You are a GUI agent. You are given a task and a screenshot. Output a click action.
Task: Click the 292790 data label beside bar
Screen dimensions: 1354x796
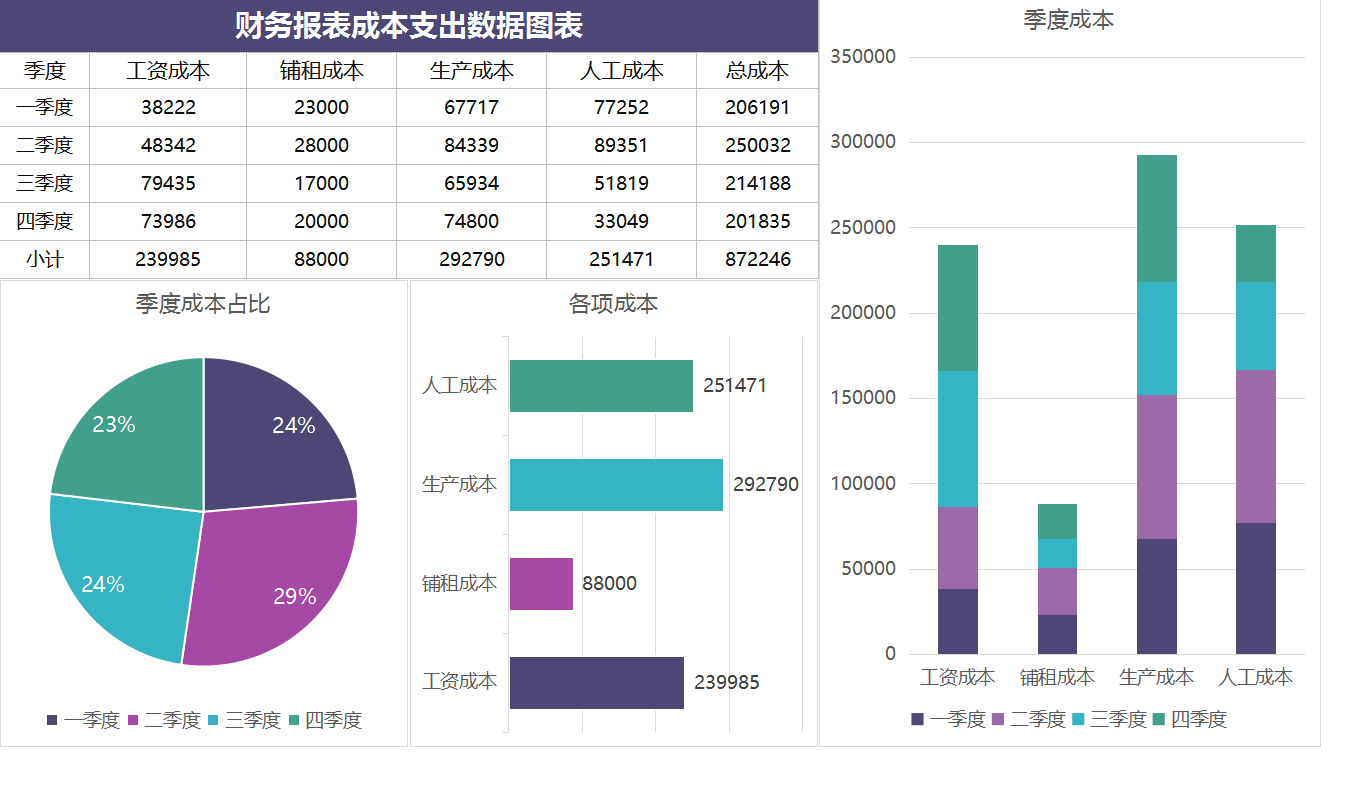coord(766,485)
